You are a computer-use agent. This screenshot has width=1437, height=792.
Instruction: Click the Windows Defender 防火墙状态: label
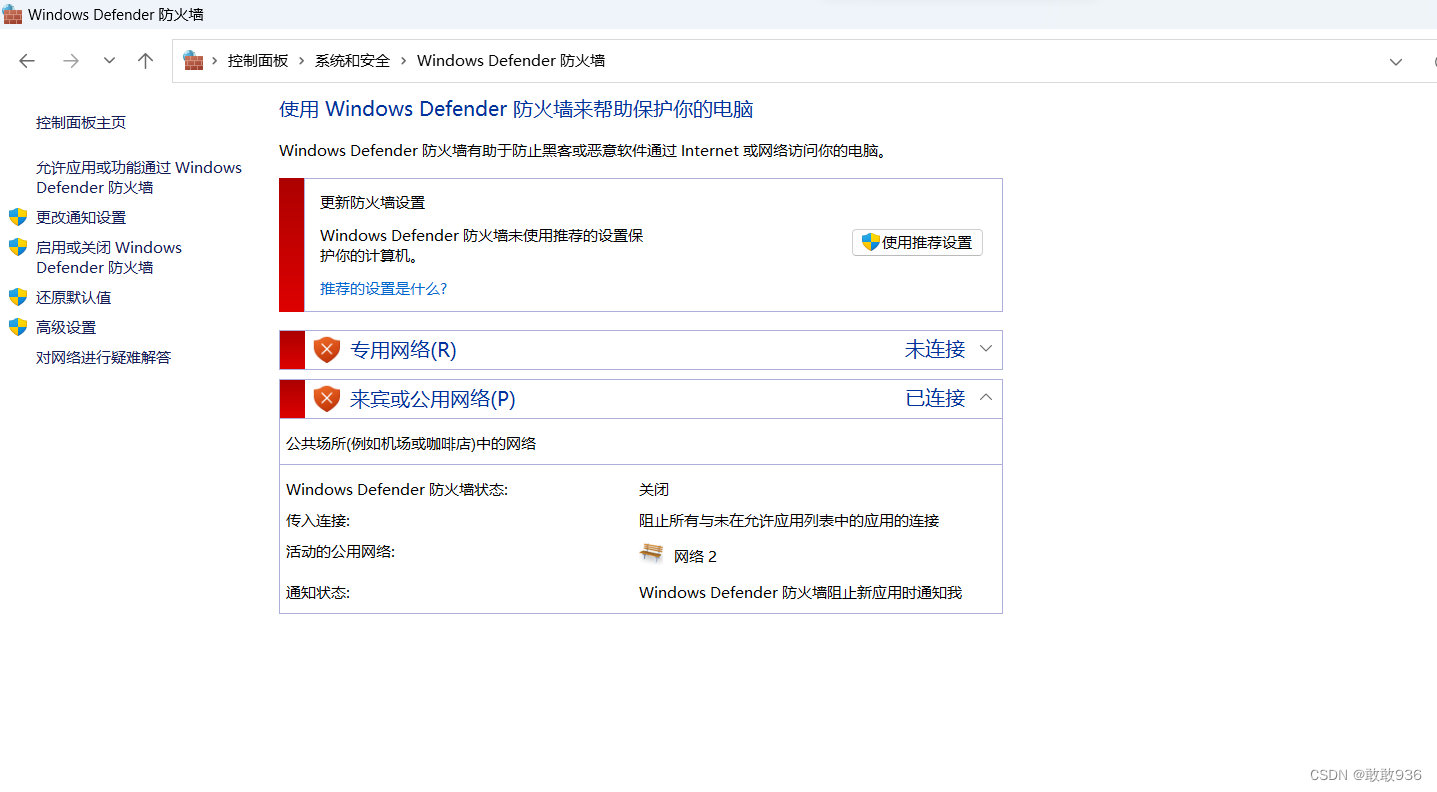pyautogui.click(x=397, y=490)
